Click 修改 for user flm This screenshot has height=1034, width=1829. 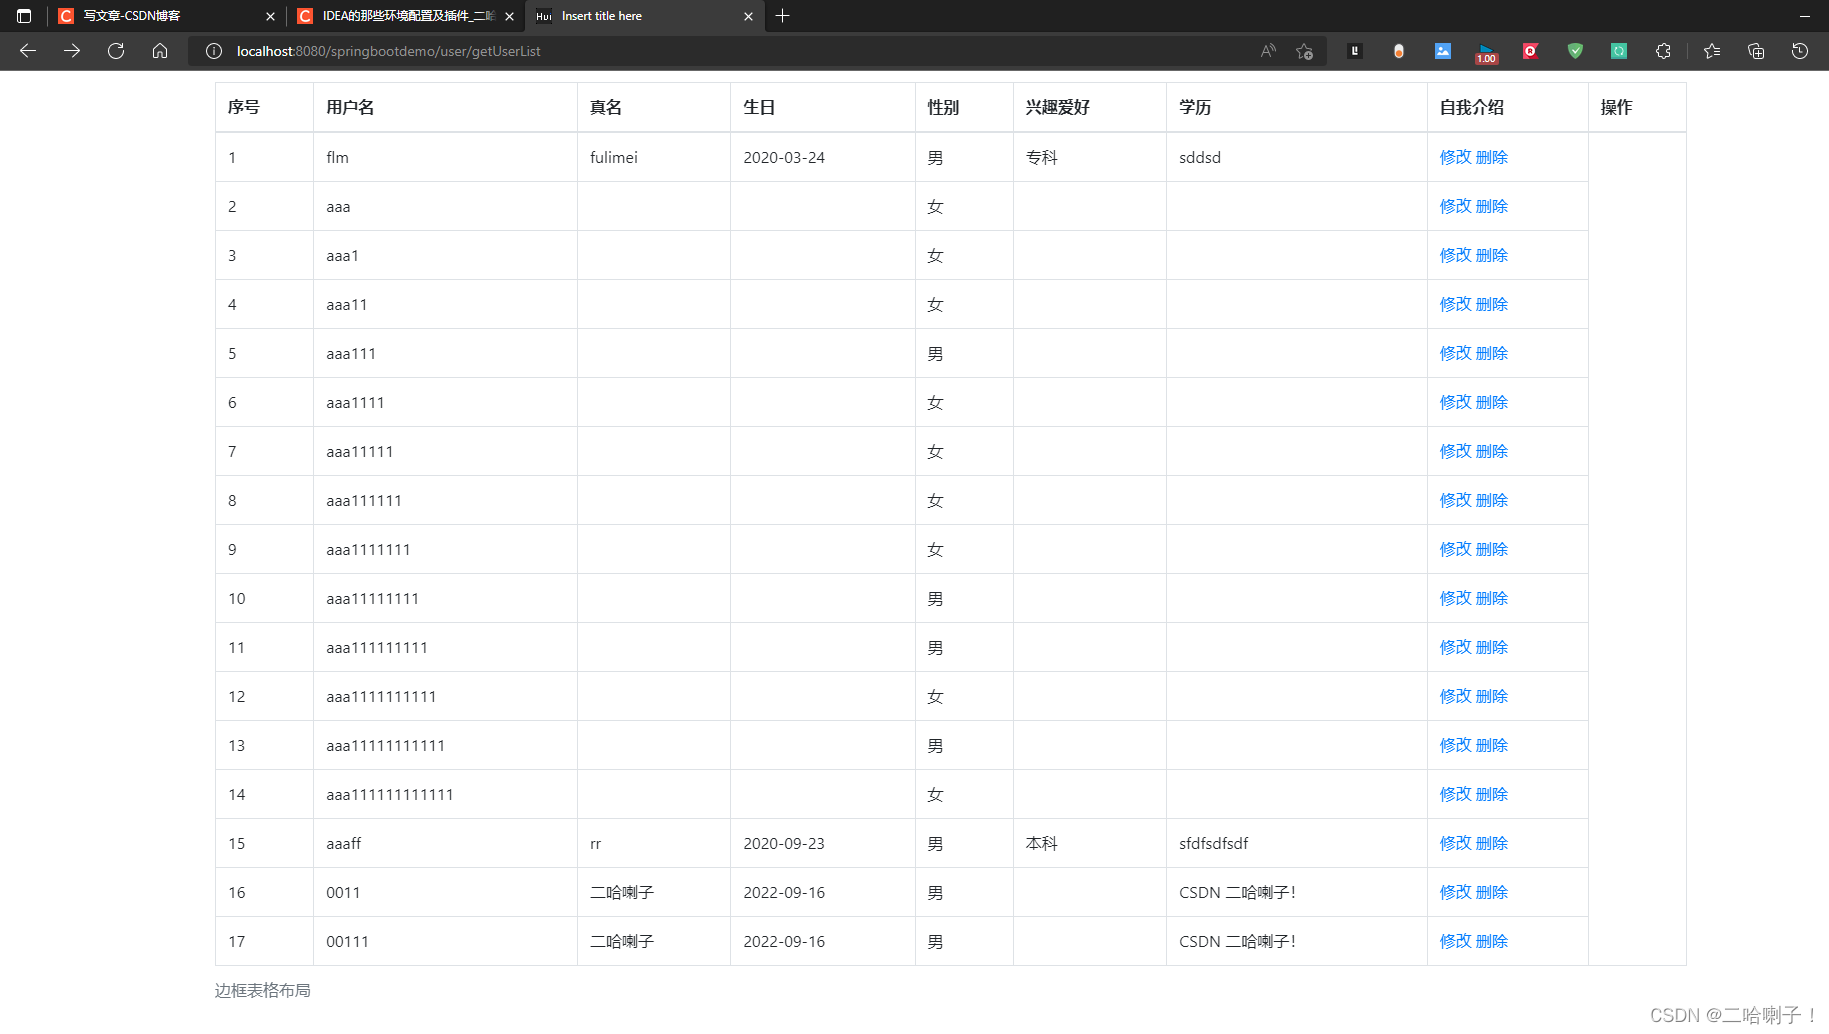point(1455,157)
